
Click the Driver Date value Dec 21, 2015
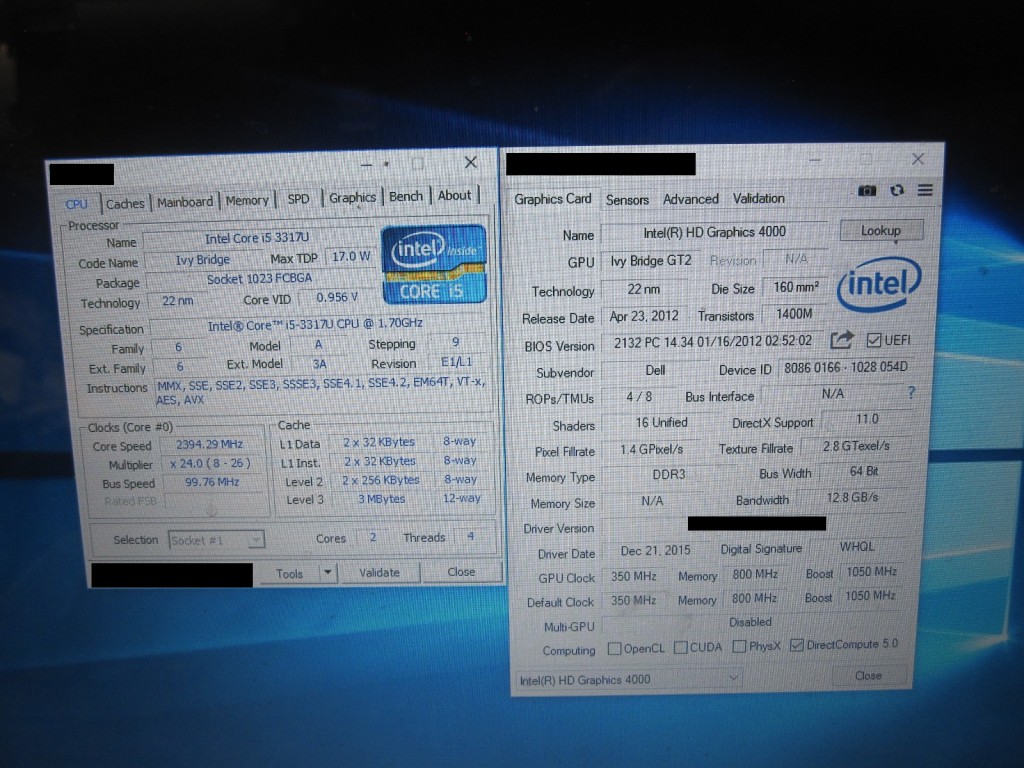(x=655, y=551)
